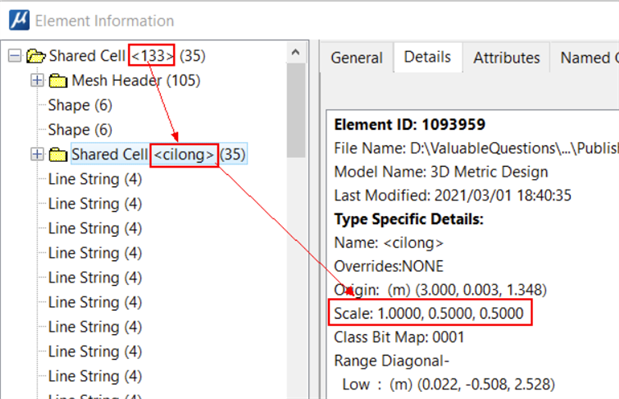This screenshot has width=619, height=399.
Task: Switch to the Attributes tab
Action: tap(506, 58)
